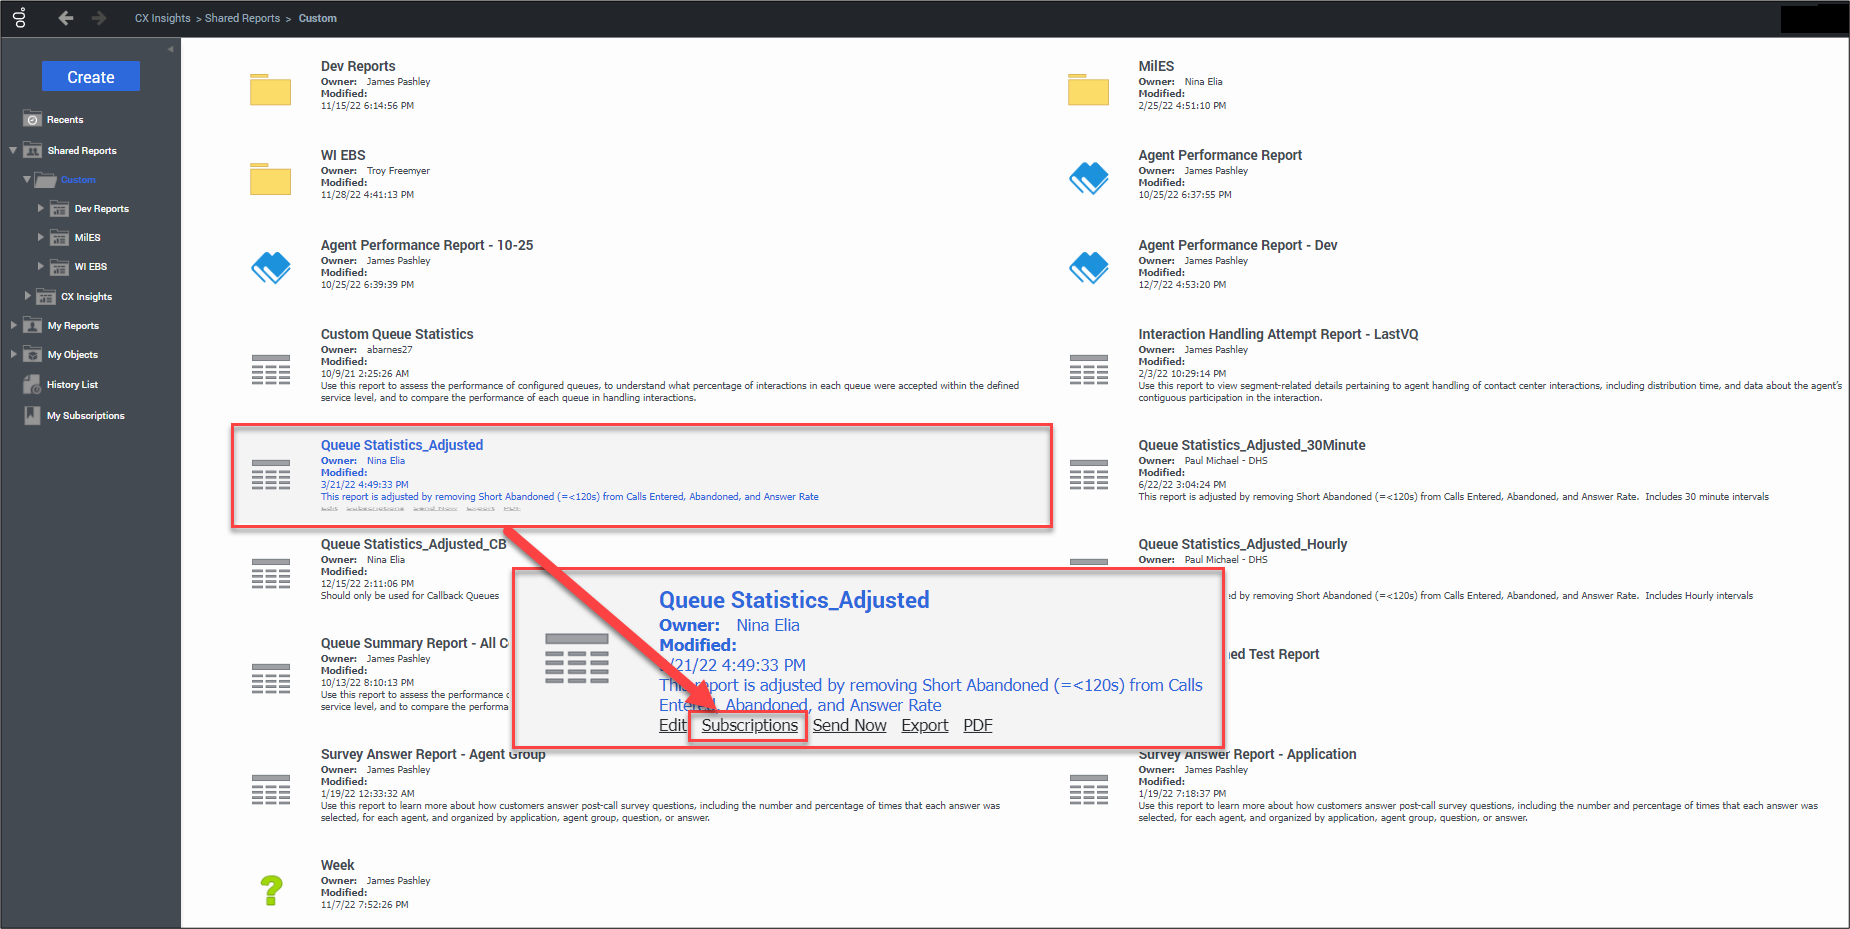Click the Recents folder icon in sidebar
The height and width of the screenshot is (929, 1850).
tap(32, 119)
